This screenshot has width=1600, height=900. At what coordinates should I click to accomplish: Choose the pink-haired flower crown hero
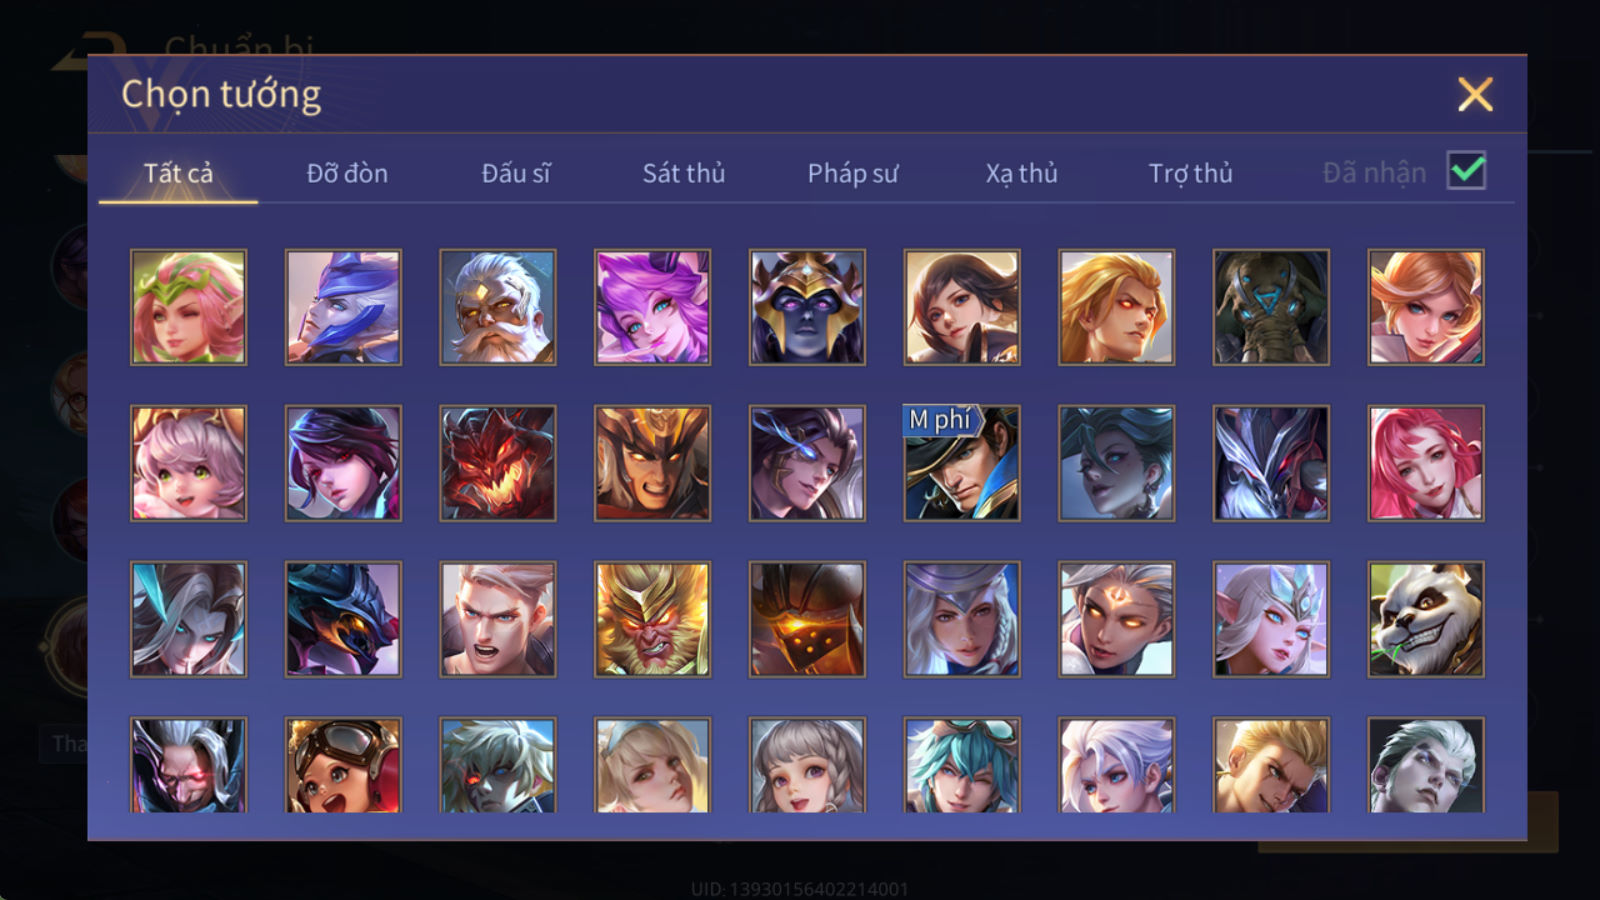click(x=188, y=307)
